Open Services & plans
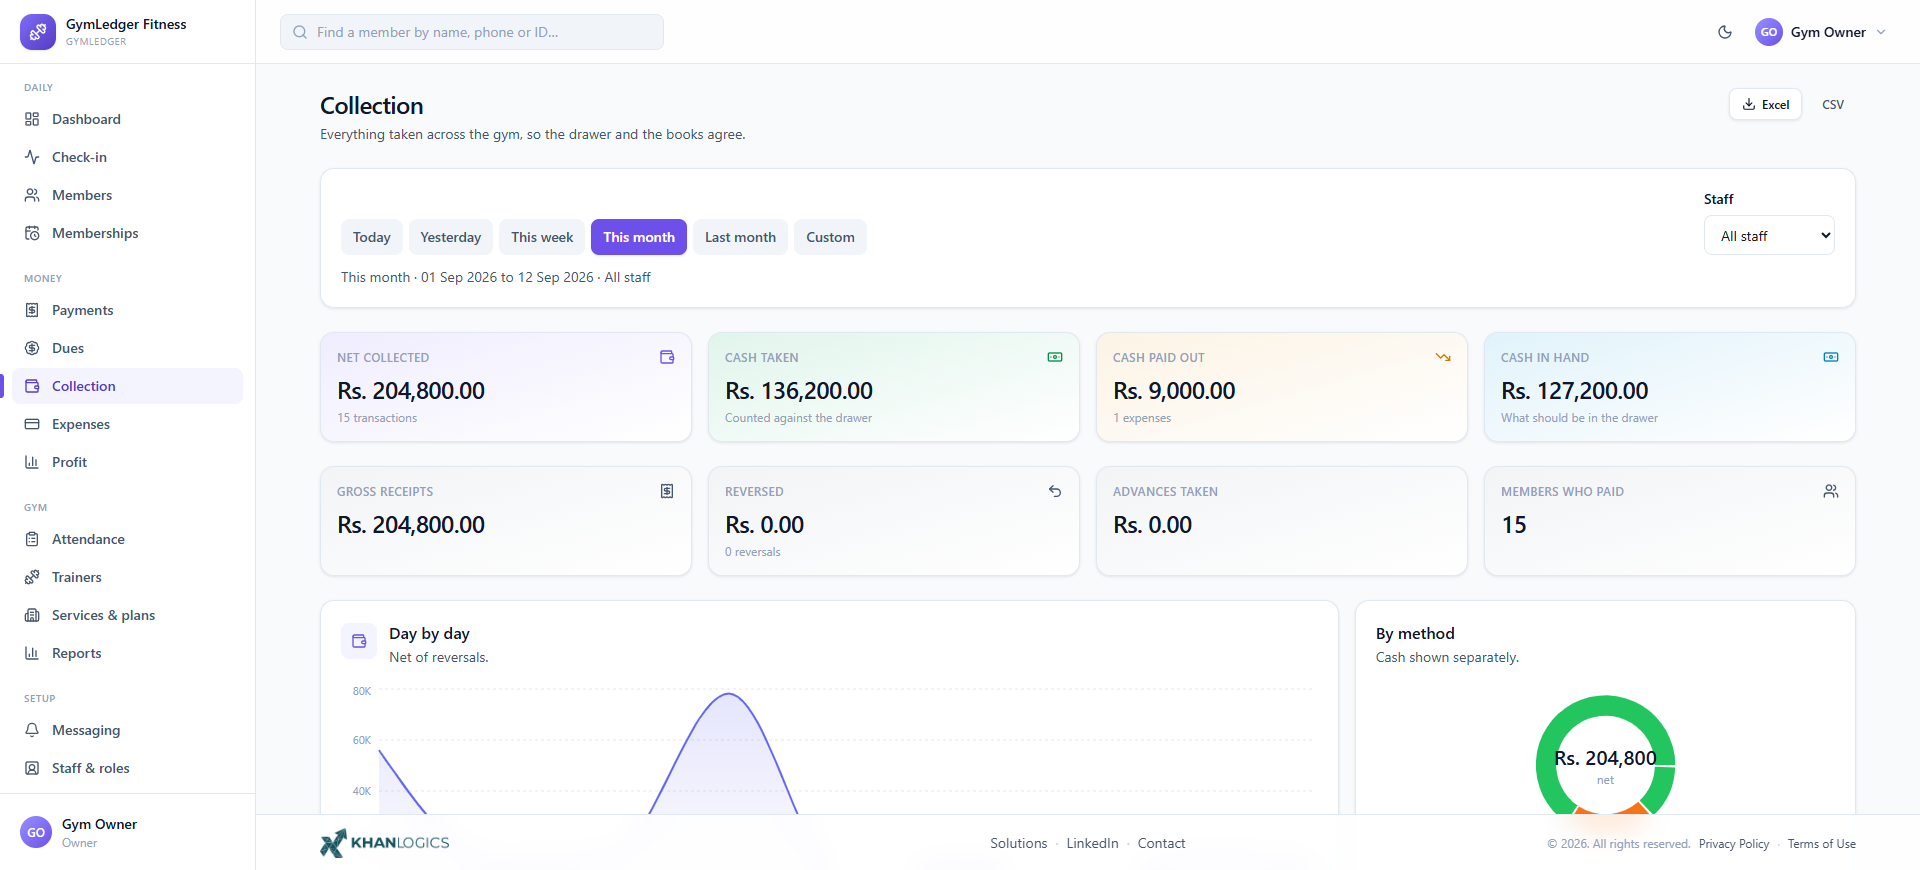This screenshot has width=1920, height=870. 128,615
